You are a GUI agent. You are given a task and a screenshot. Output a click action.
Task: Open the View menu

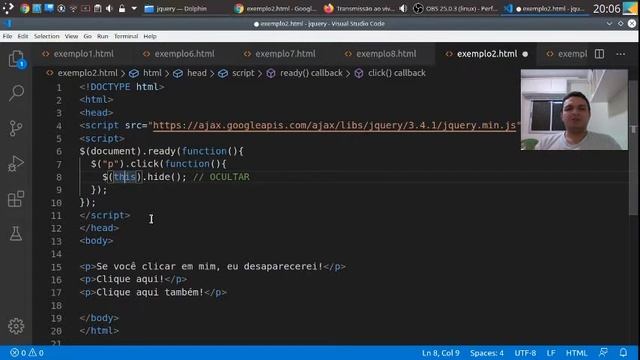click(71, 36)
